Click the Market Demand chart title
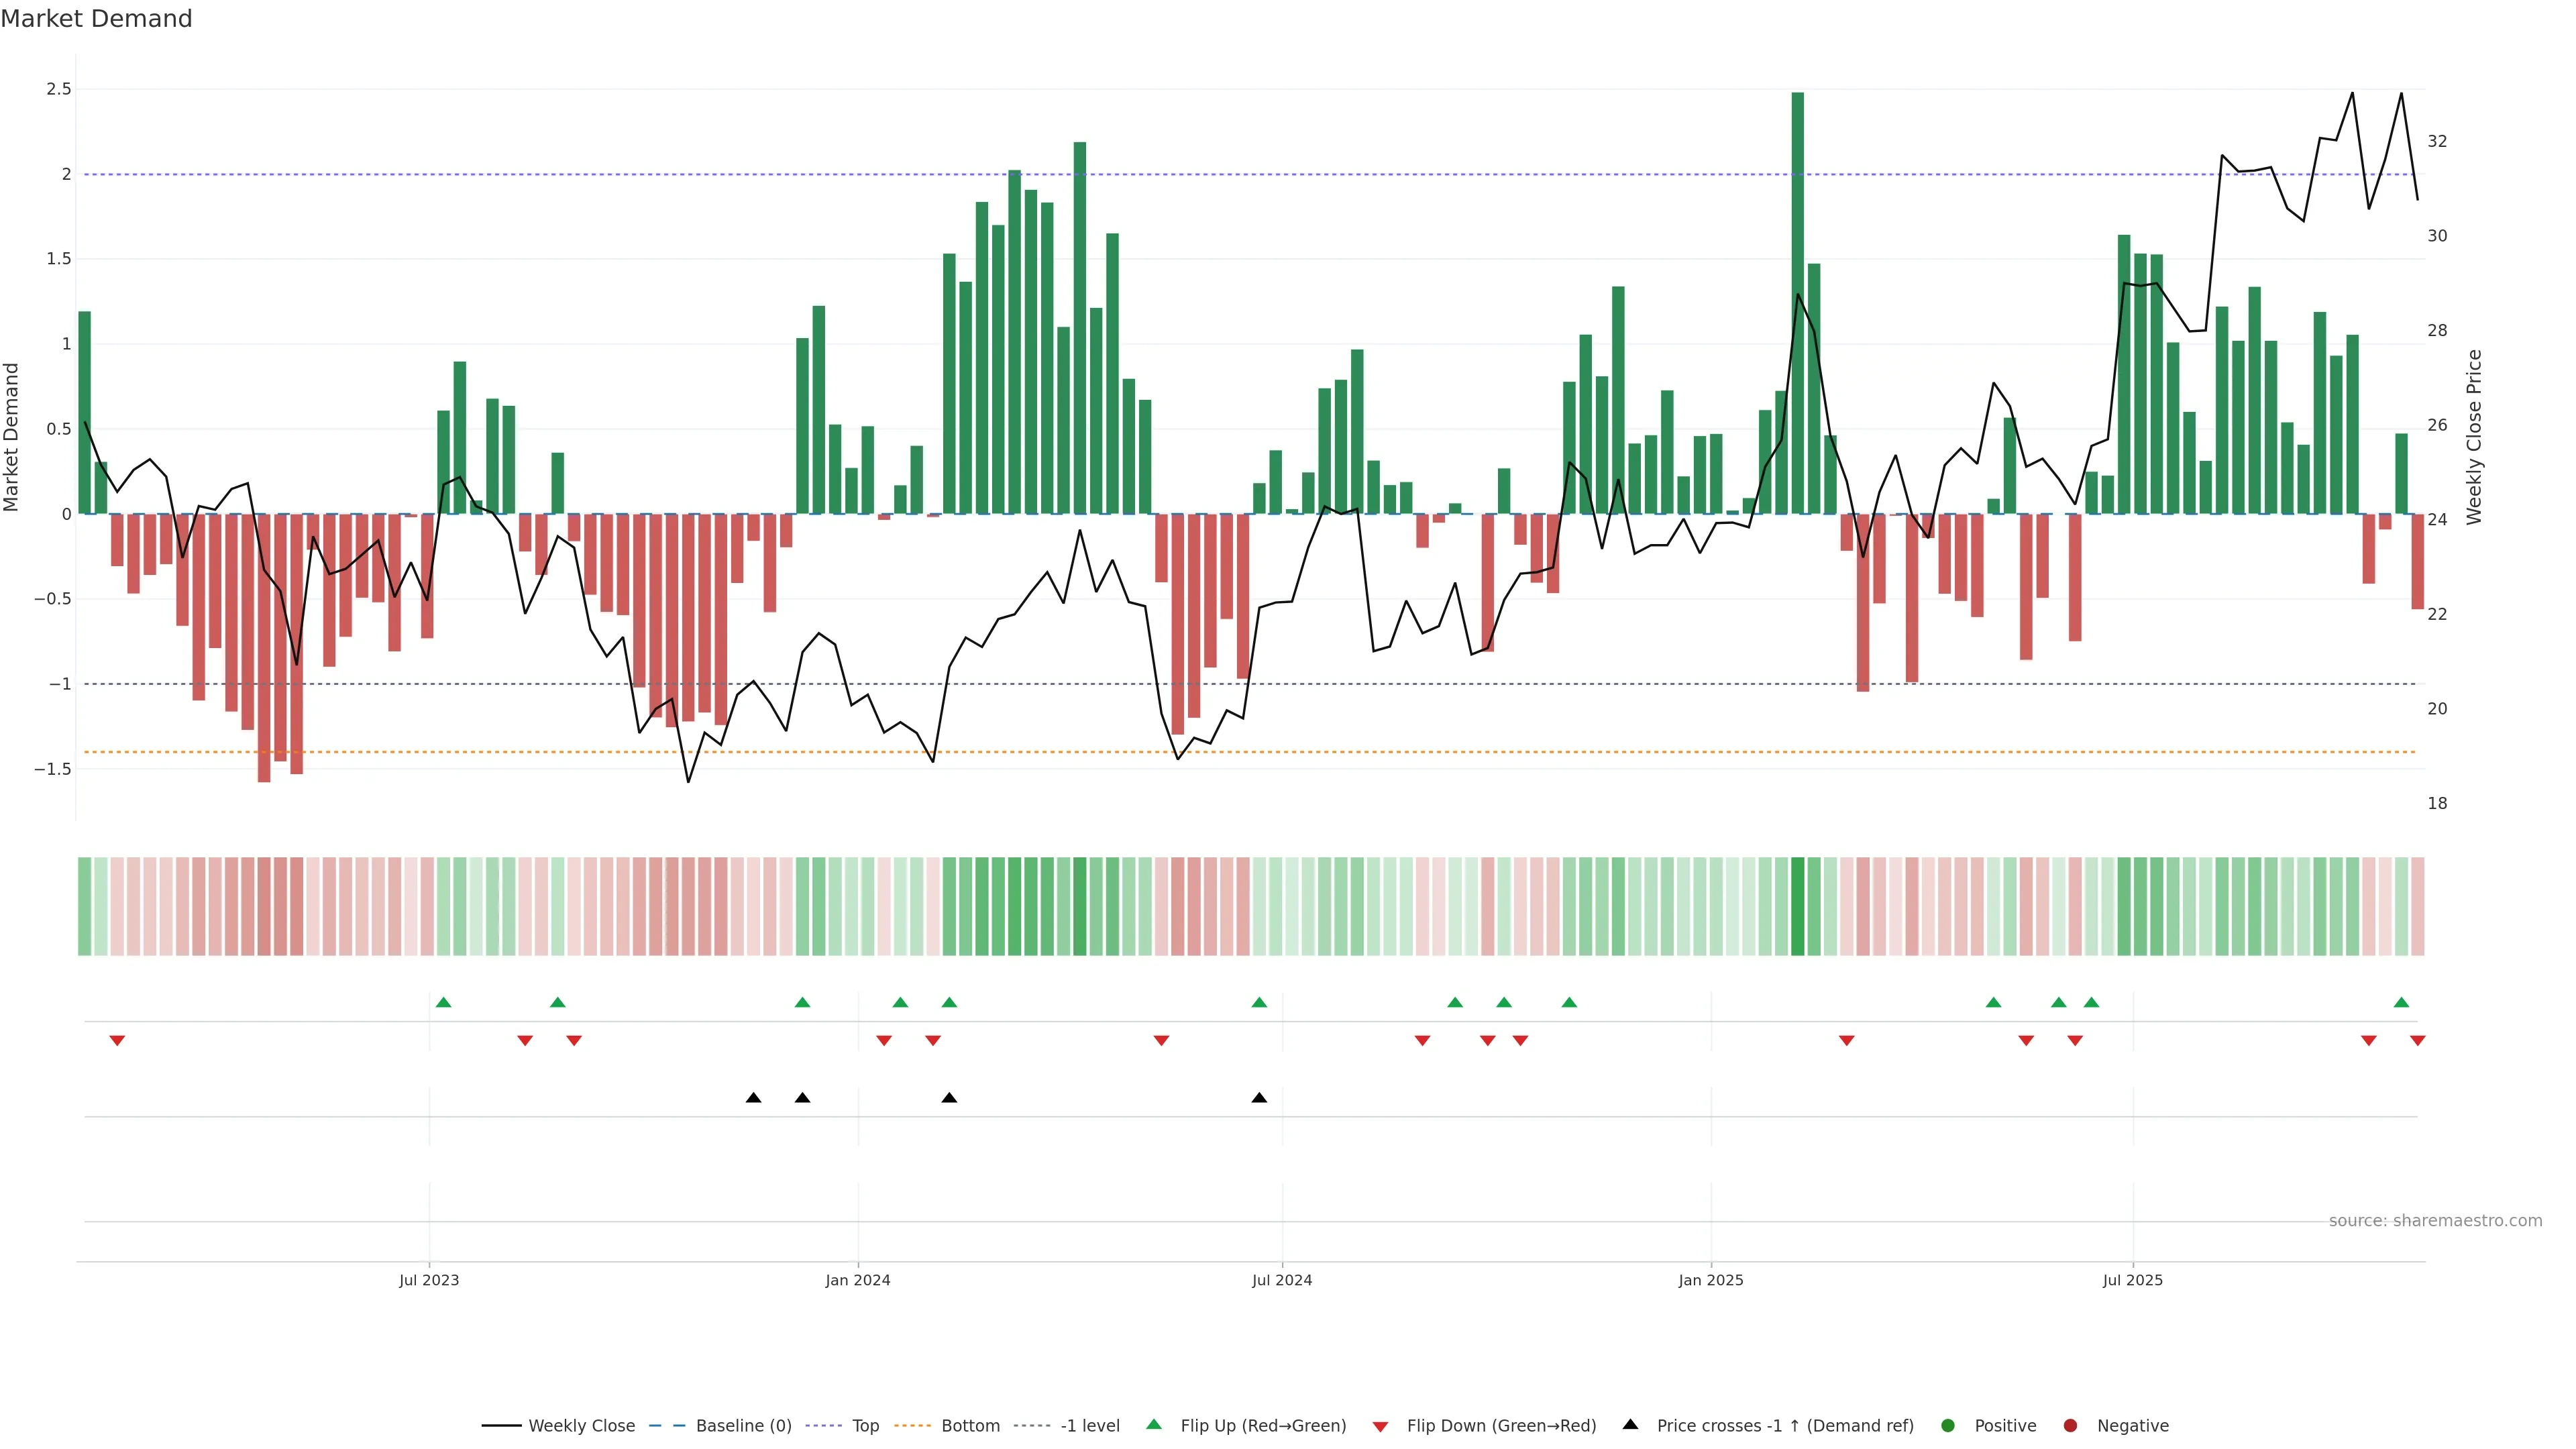The height and width of the screenshot is (1449, 2576). [96, 19]
